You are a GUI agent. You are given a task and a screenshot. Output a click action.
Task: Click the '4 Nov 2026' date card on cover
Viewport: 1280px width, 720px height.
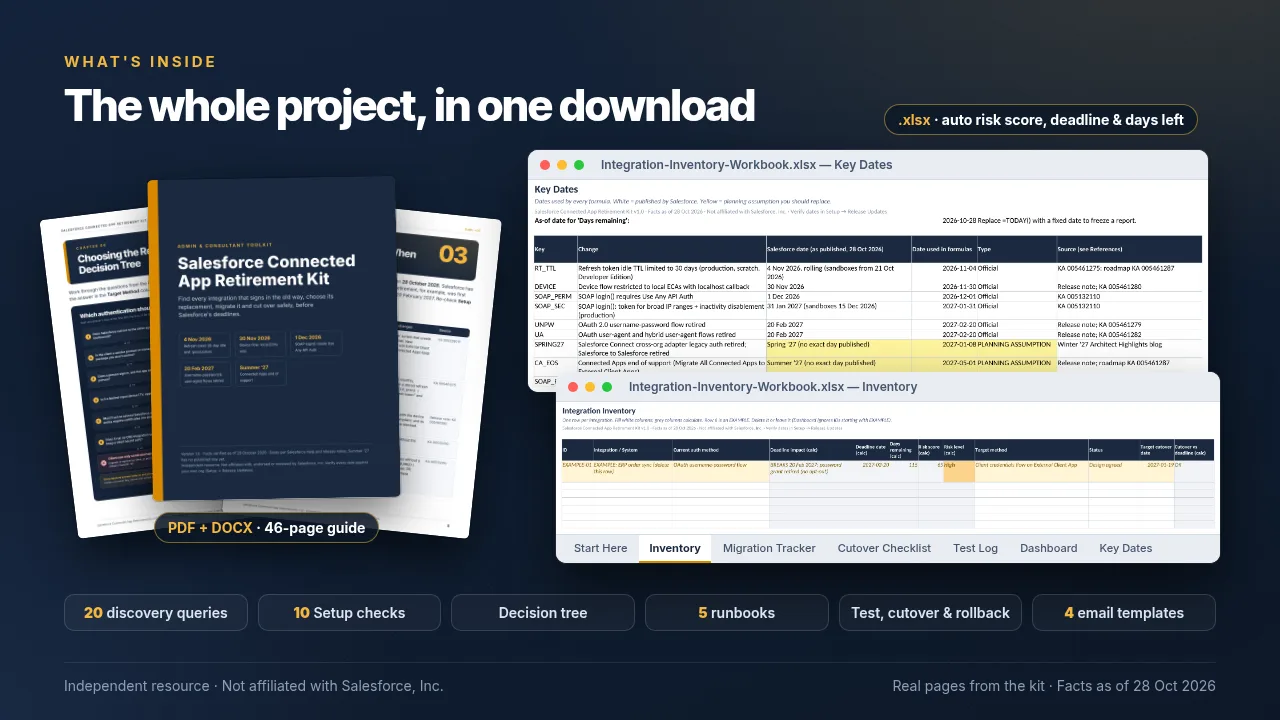pos(204,345)
